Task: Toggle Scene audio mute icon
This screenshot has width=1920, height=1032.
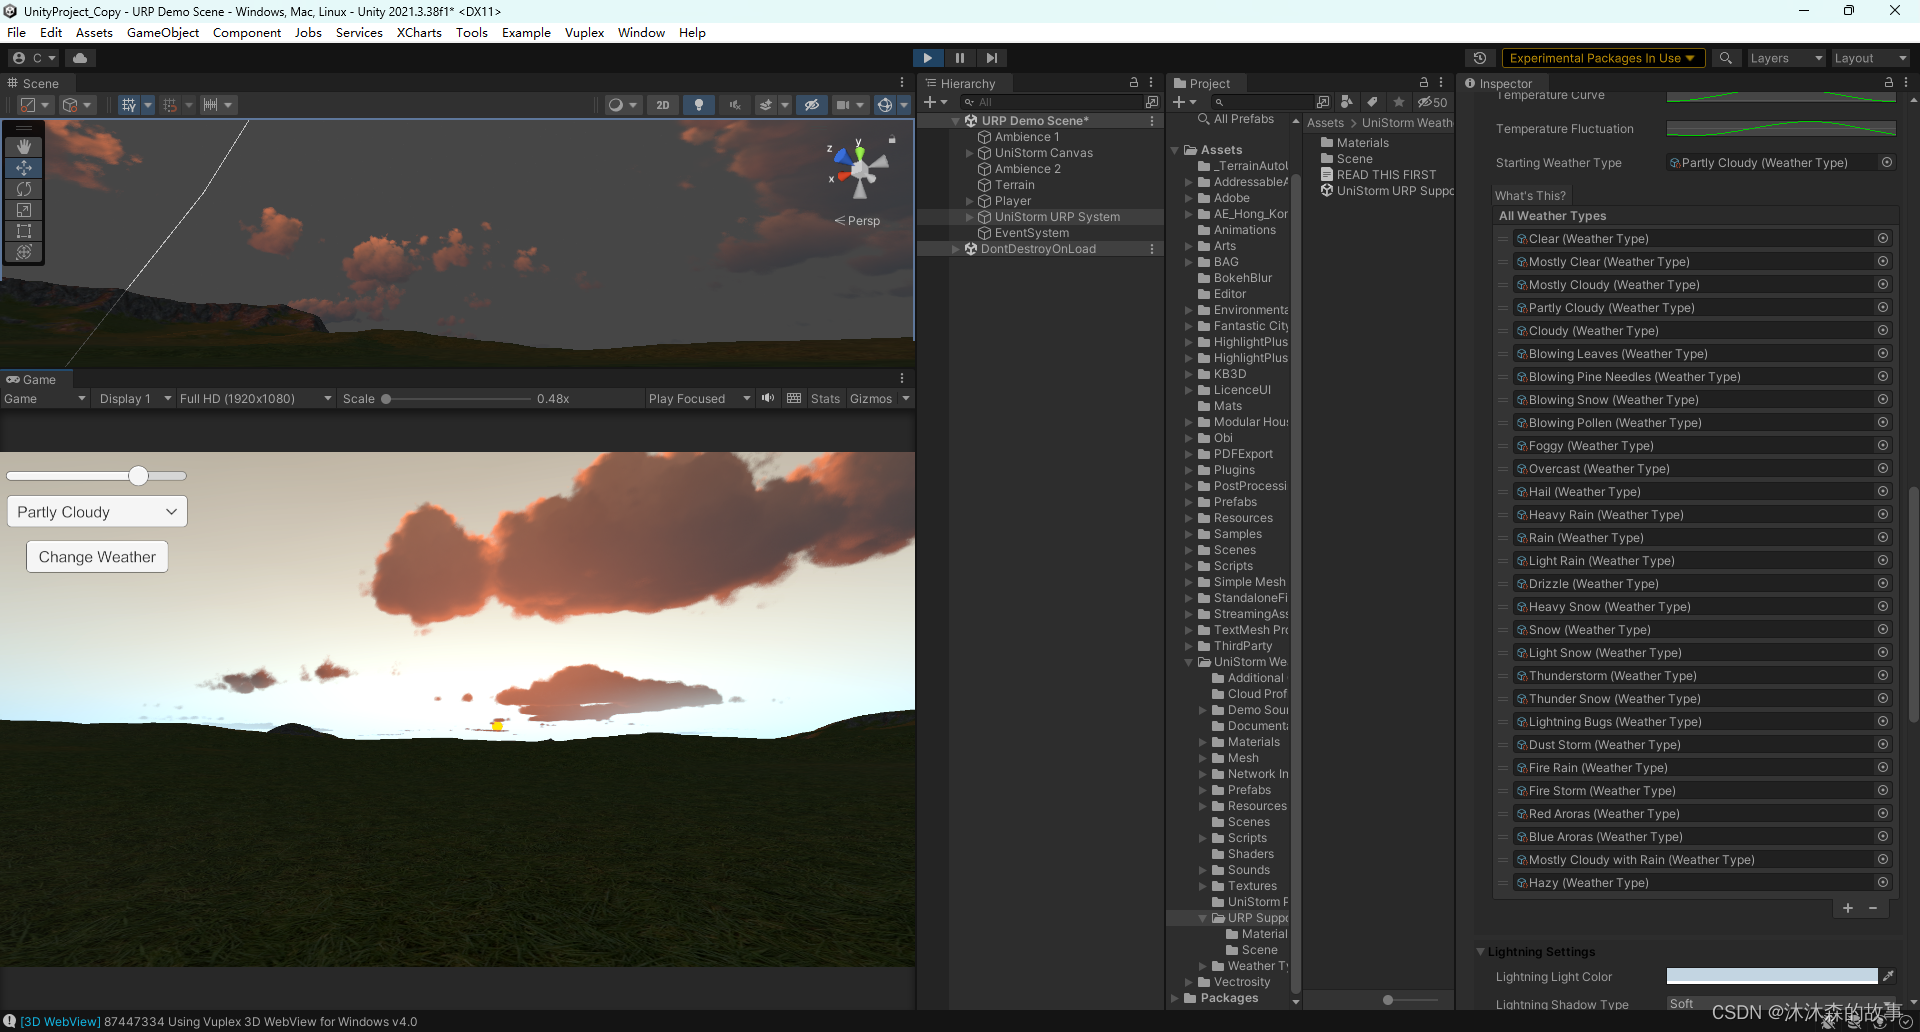Action: pos(735,105)
